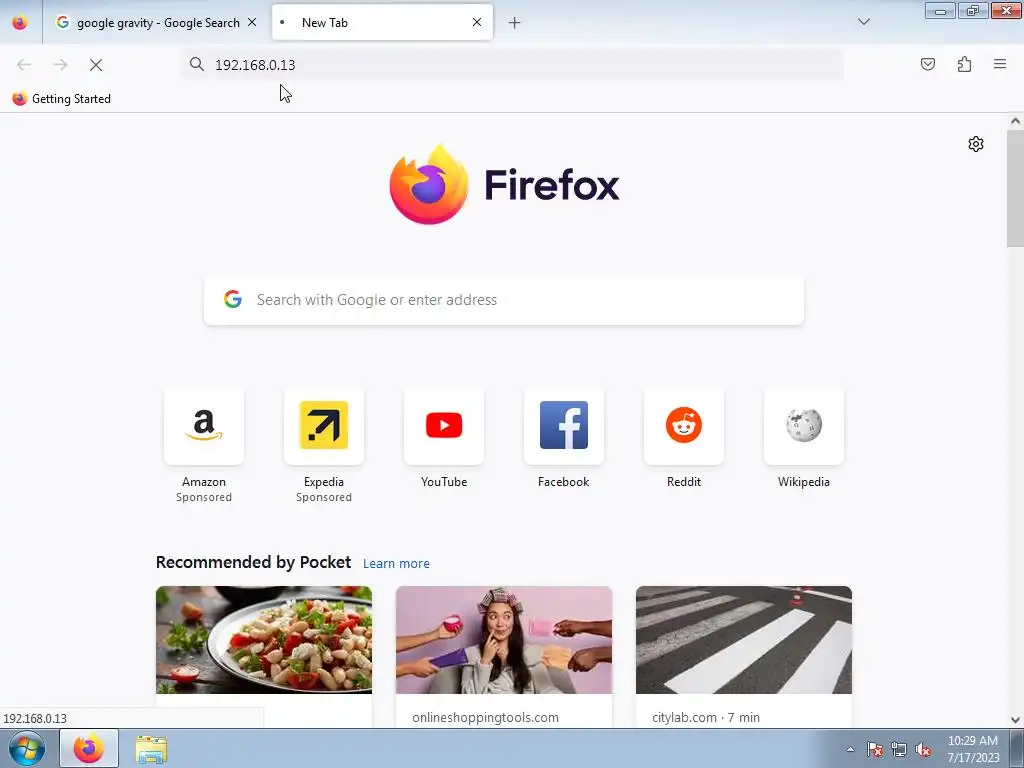The height and width of the screenshot is (768, 1024).
Task: Click the Learn more link beside Pocket
Action: pos(396,563)
